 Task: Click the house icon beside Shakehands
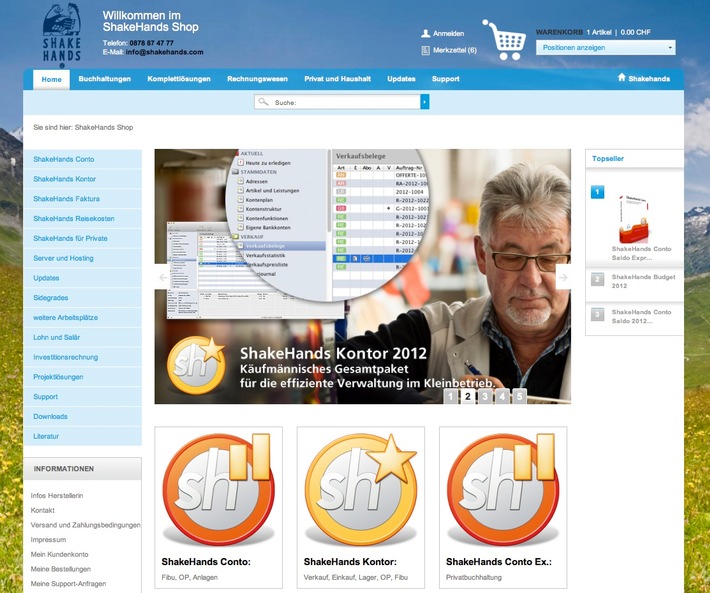[622, 77]
